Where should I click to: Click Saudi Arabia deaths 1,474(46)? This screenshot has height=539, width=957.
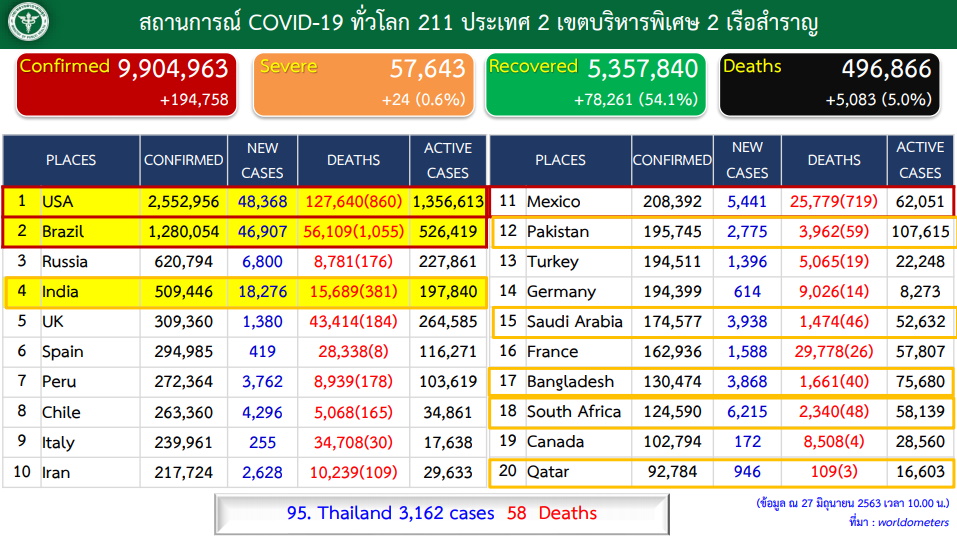(834, 321)
